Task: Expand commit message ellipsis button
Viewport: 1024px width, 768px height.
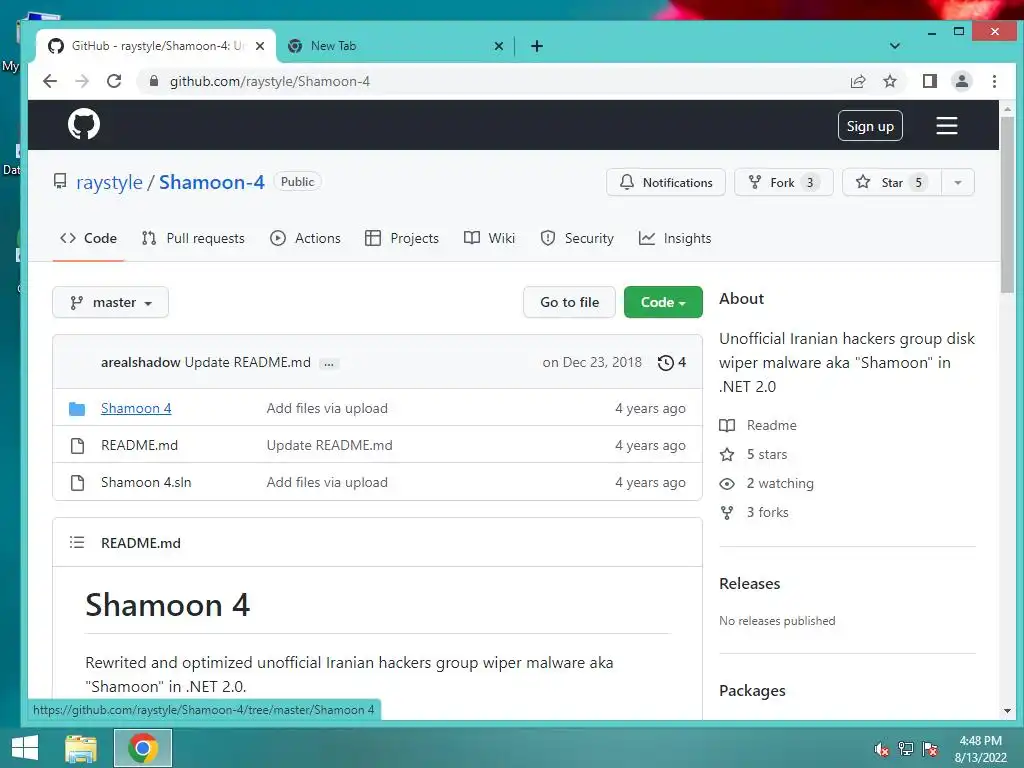Action: coord(329,364)
